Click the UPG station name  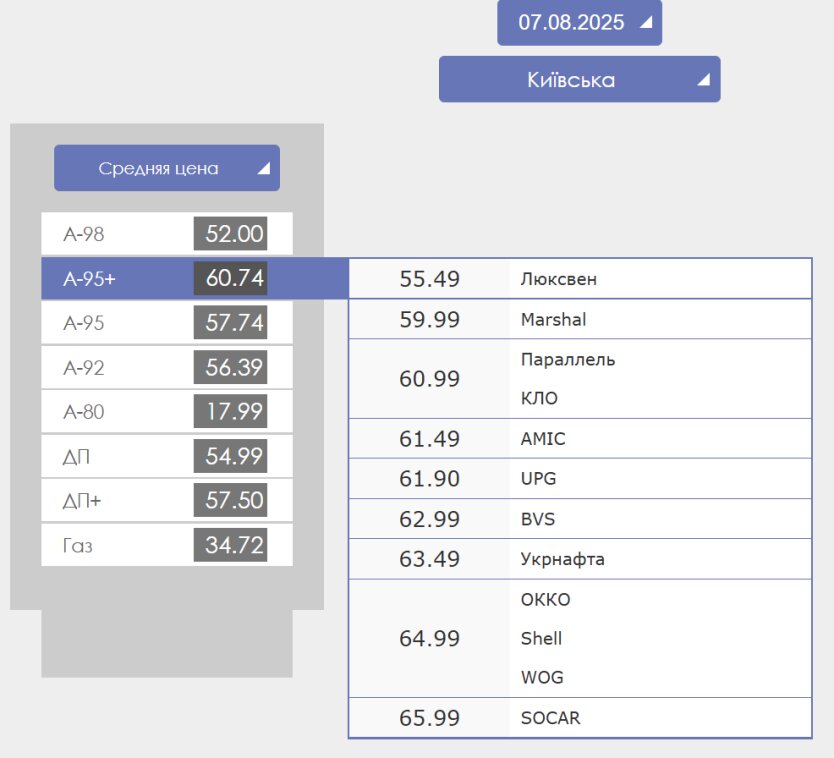coord(538,479)
